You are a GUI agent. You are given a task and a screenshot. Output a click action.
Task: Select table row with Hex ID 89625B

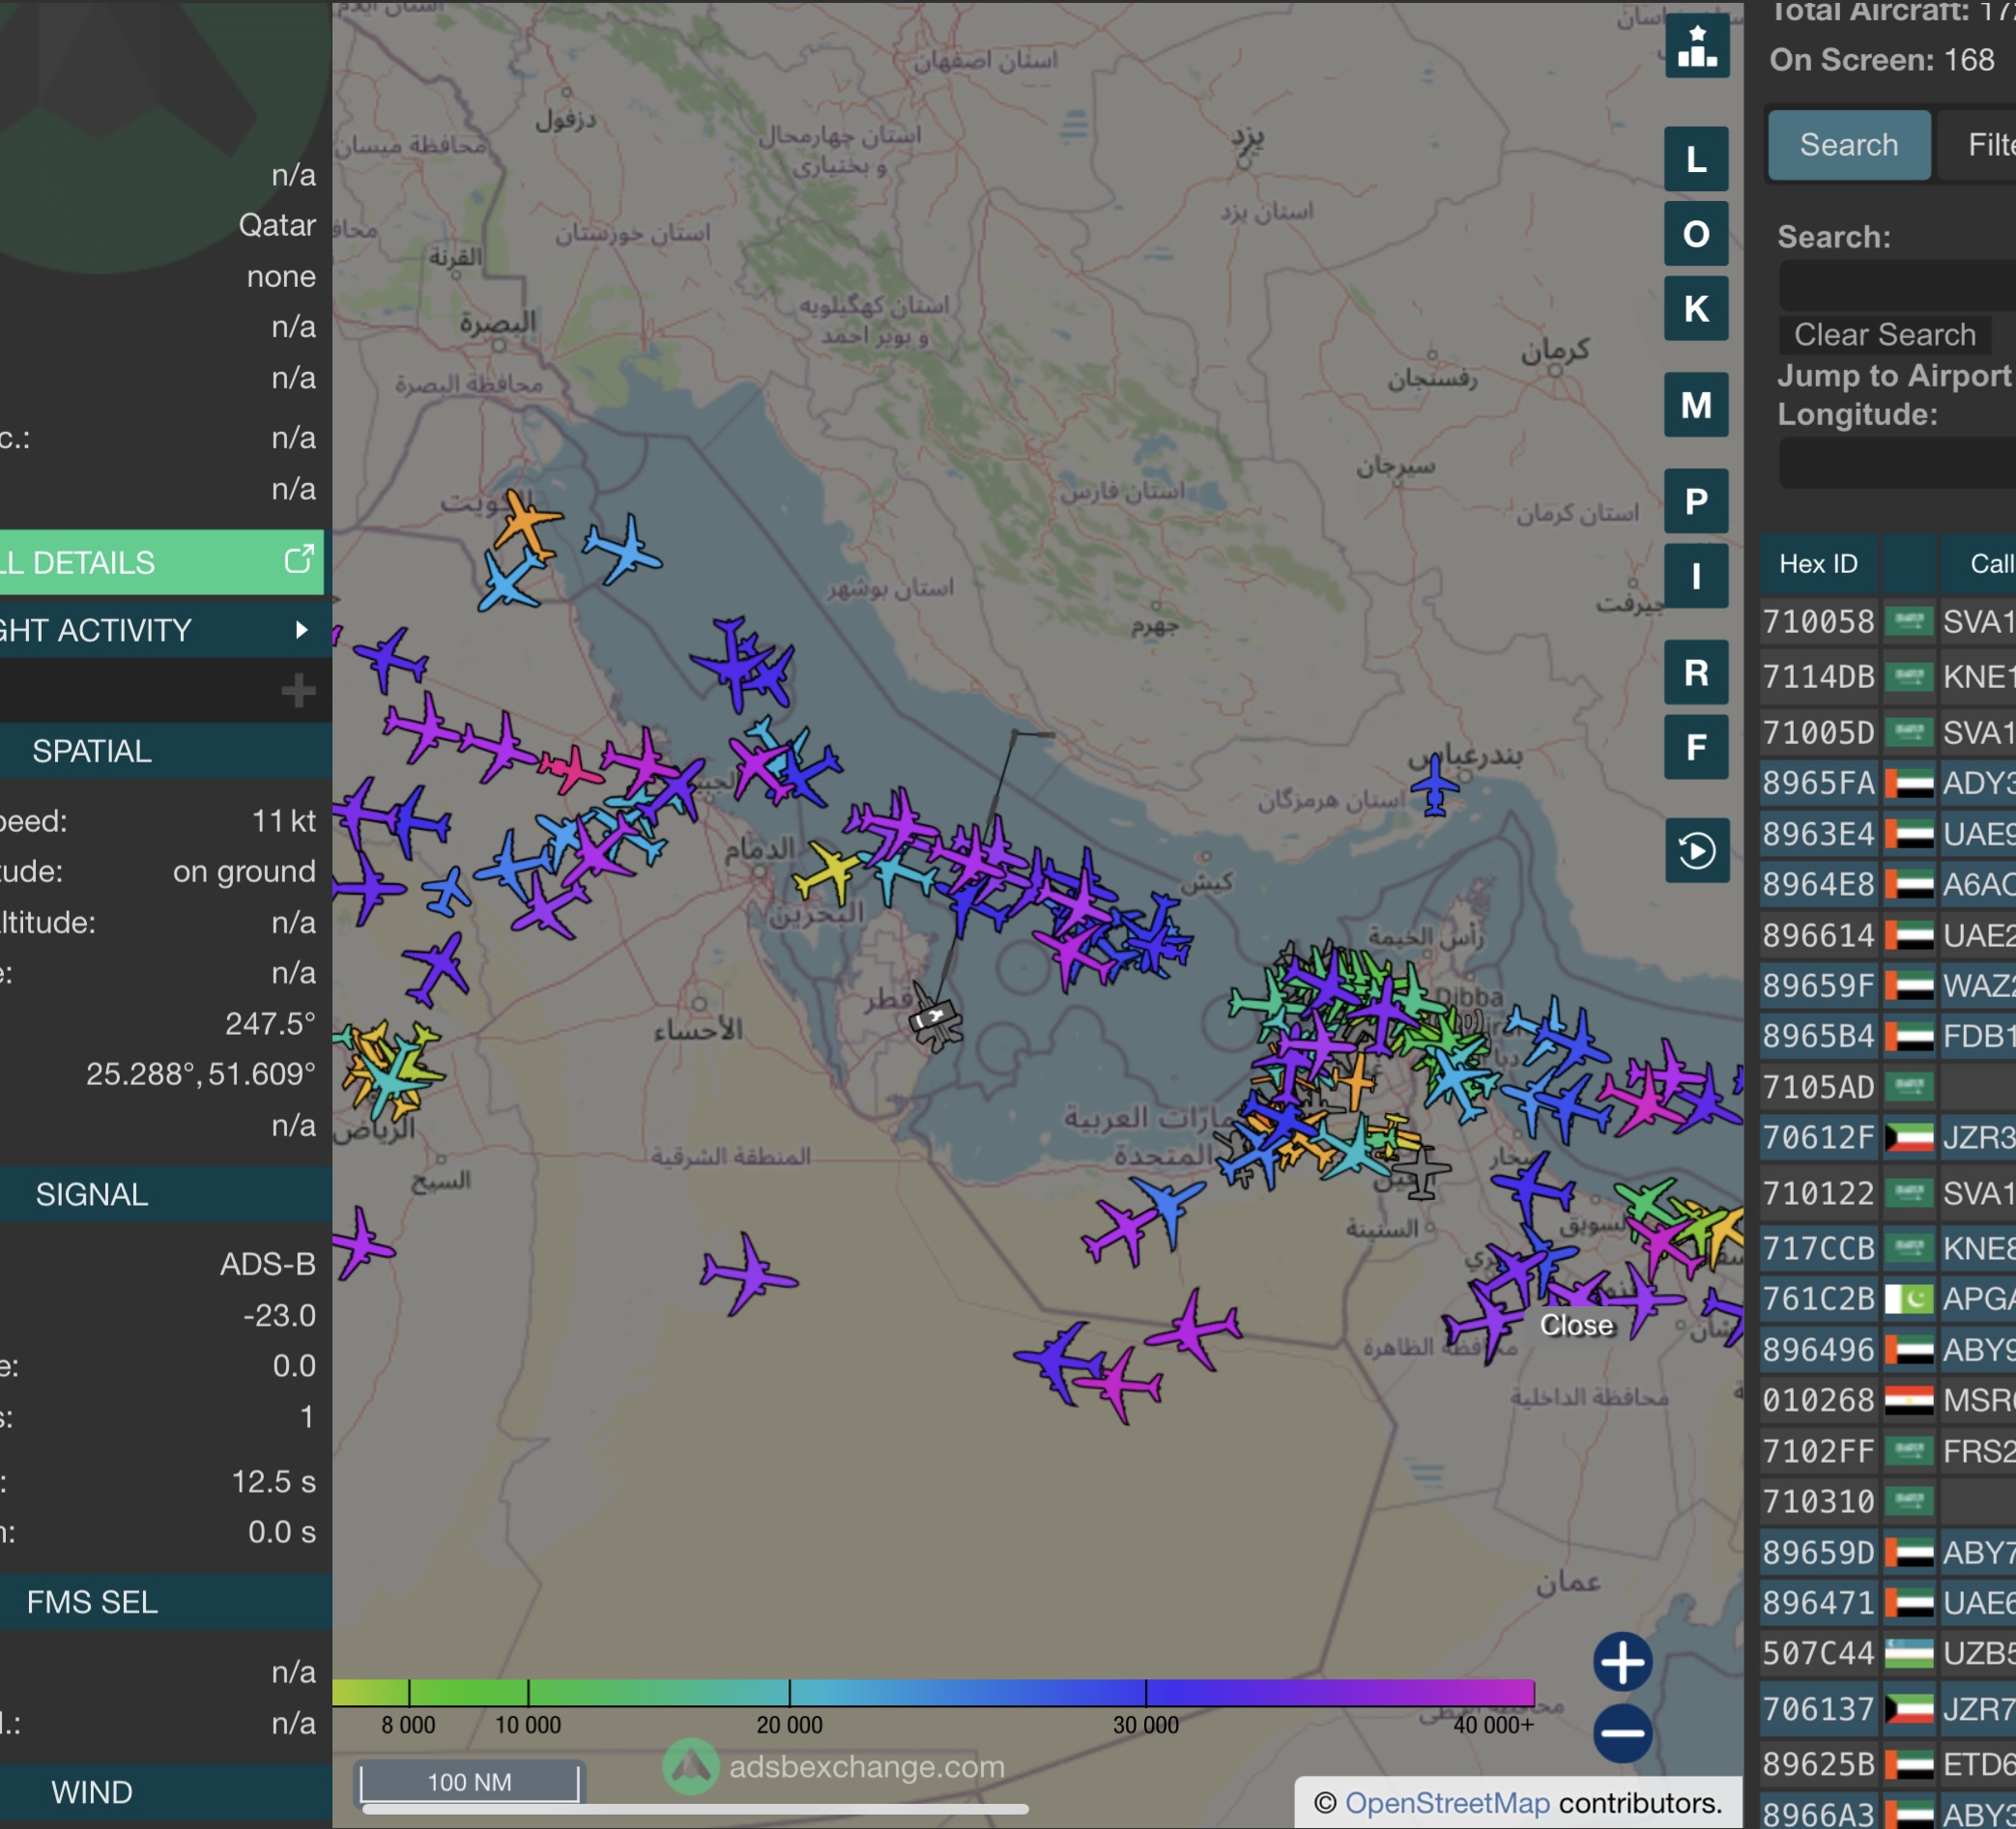pos(1888,1765)
